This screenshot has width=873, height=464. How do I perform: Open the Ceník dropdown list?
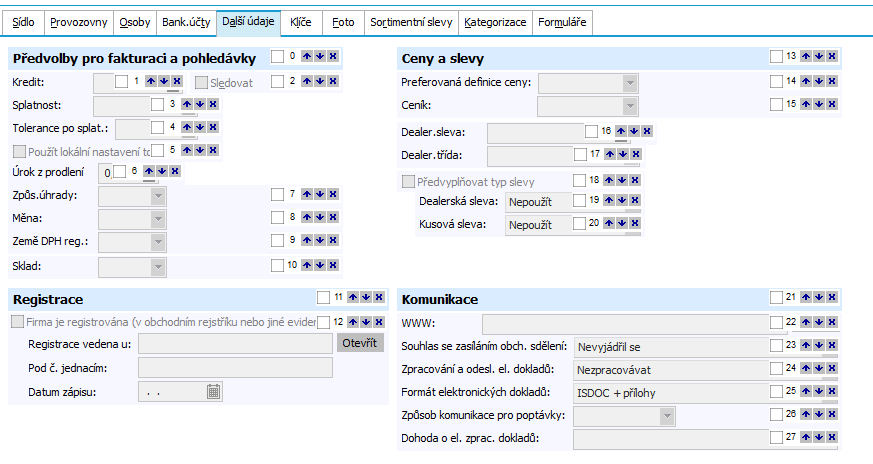tap(629, 105)
